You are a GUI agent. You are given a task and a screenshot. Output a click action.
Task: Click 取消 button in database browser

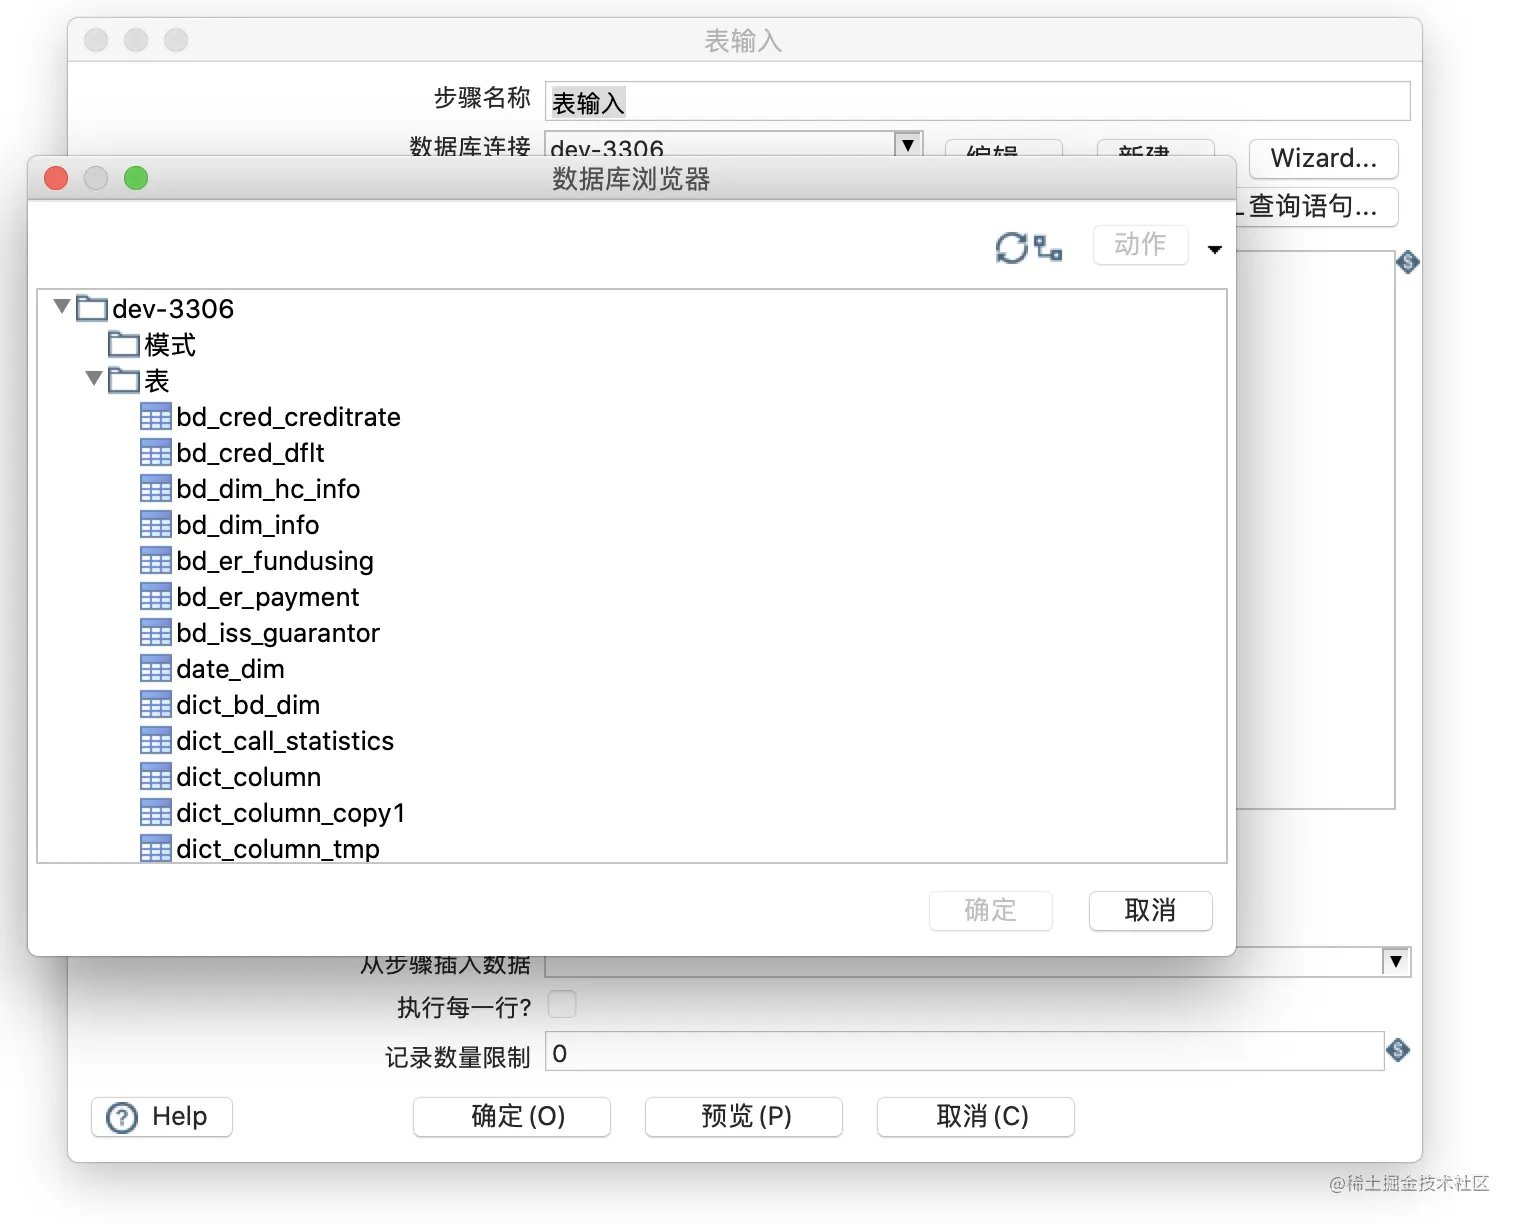pyautogui.click(x=1150, y=910)
